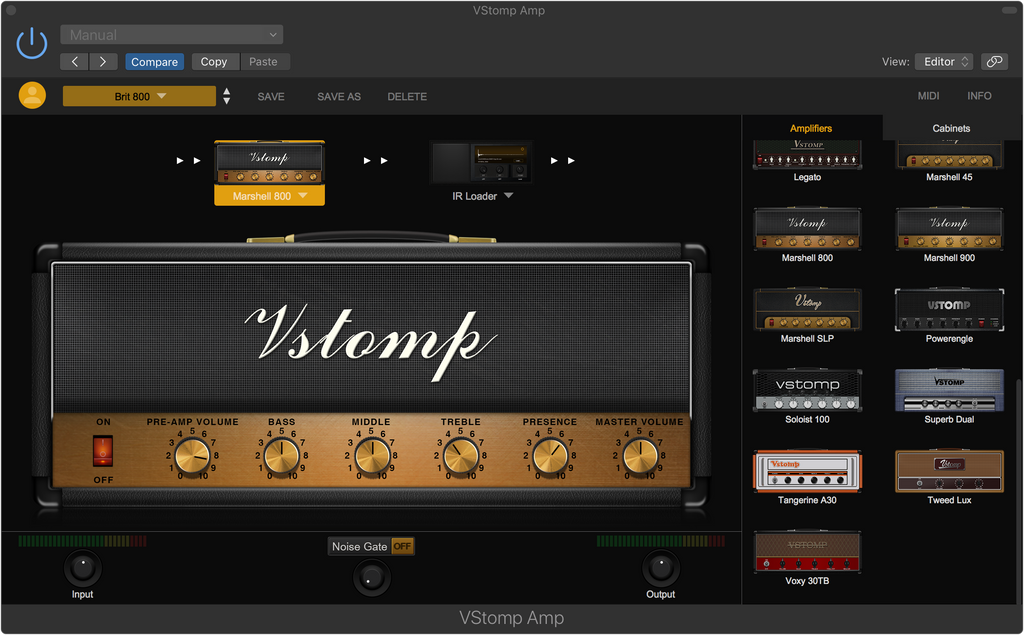This screenshot has height=635, width=1024.
Task: Click the link chain icon
Action: tap(994, 62)
